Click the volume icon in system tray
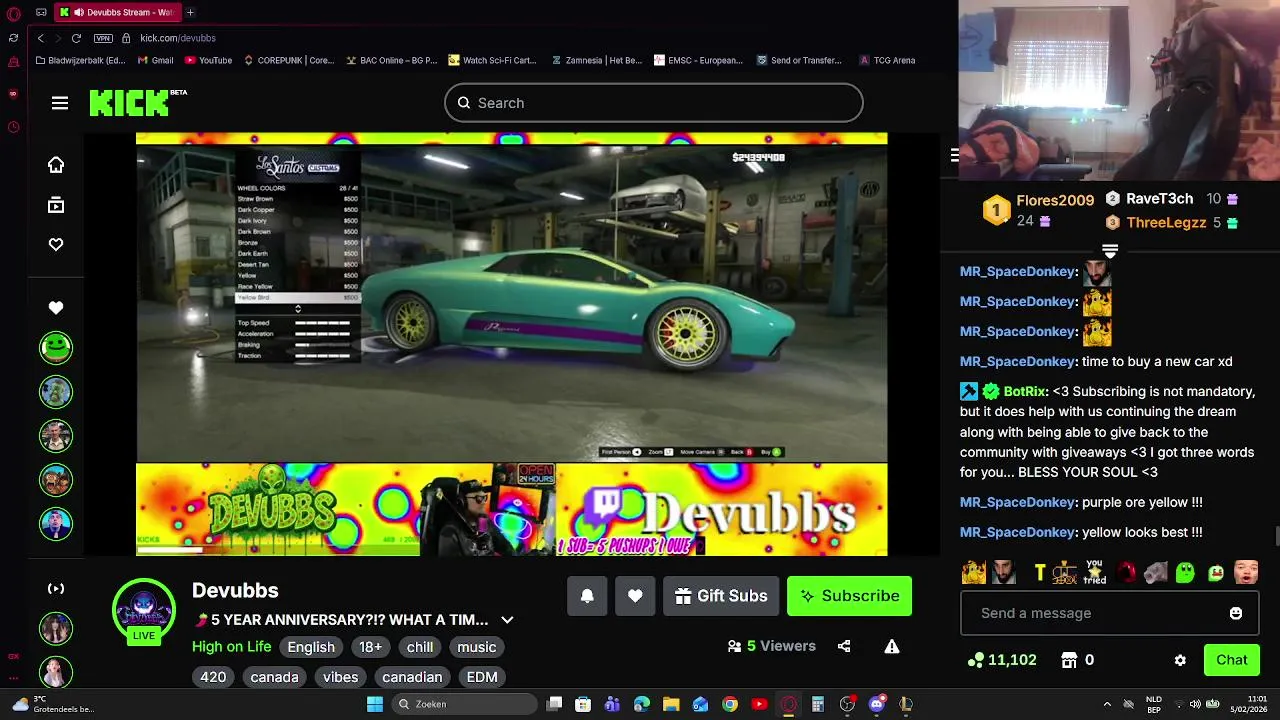1280x720 pixels. tap(1195, 704)
